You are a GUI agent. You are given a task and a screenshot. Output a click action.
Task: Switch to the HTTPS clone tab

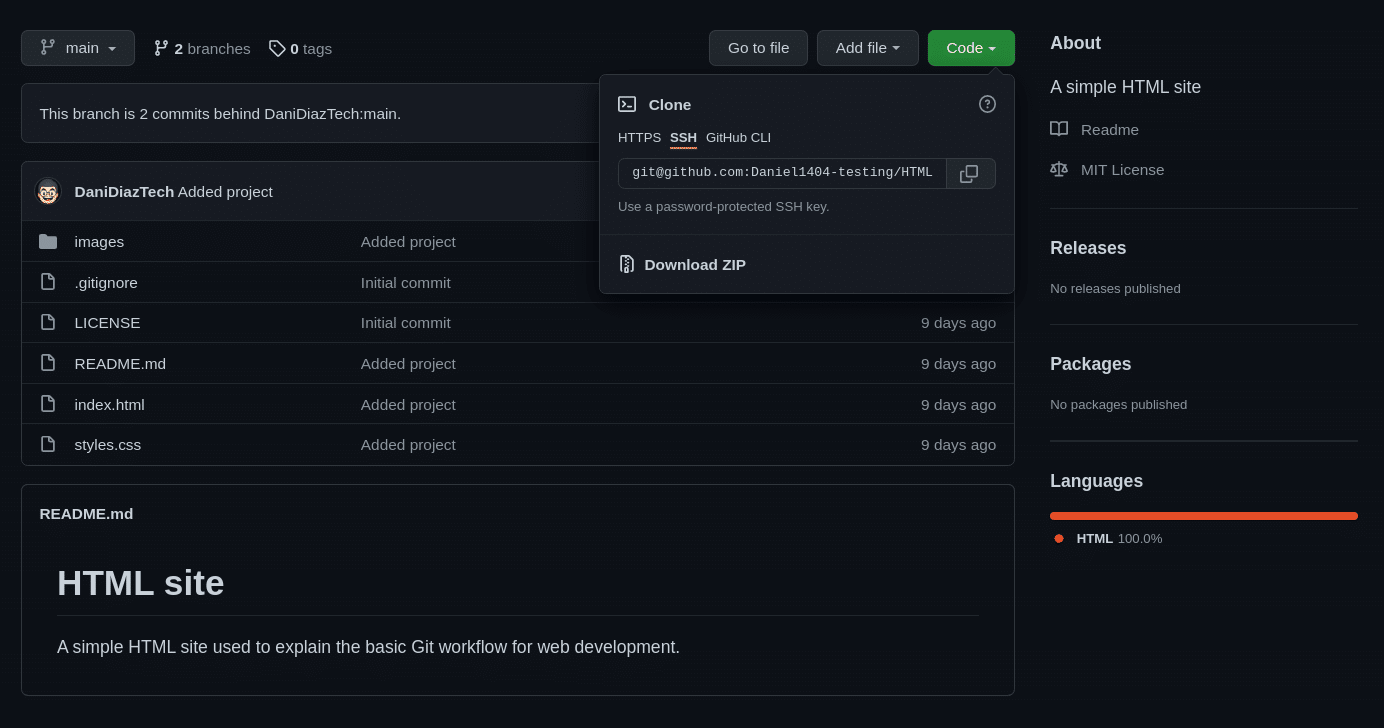[639, 138]
